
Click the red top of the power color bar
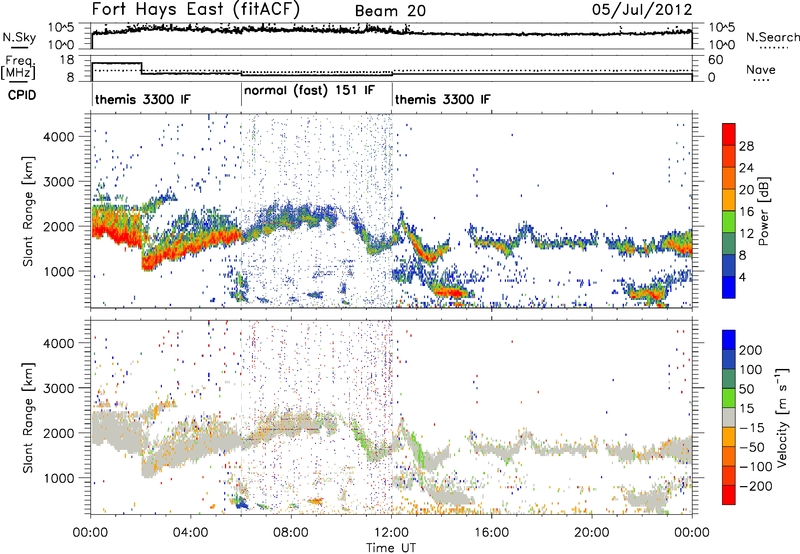coord(729,134)
